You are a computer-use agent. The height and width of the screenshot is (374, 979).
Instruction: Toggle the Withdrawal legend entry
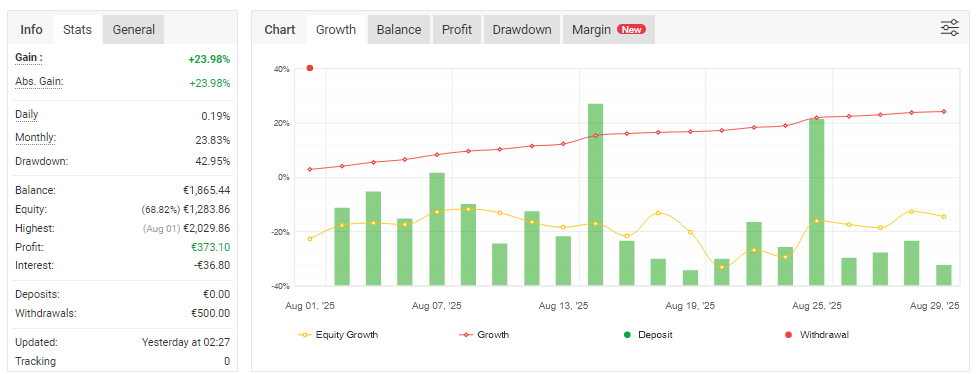coord(816,335)
